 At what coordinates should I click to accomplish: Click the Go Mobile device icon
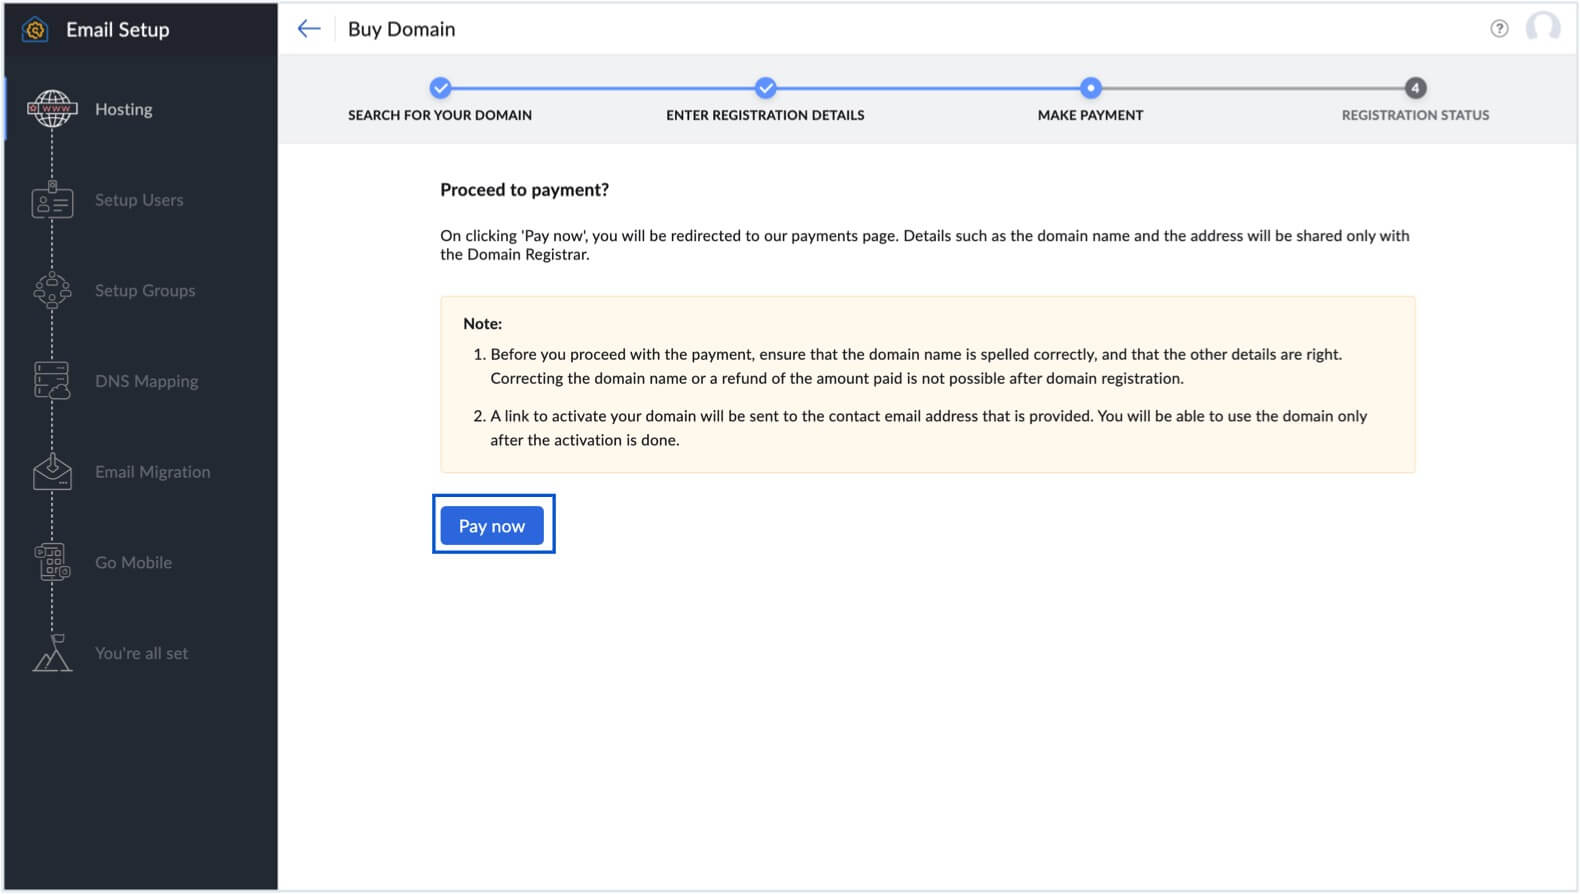[x=52, y=562]
